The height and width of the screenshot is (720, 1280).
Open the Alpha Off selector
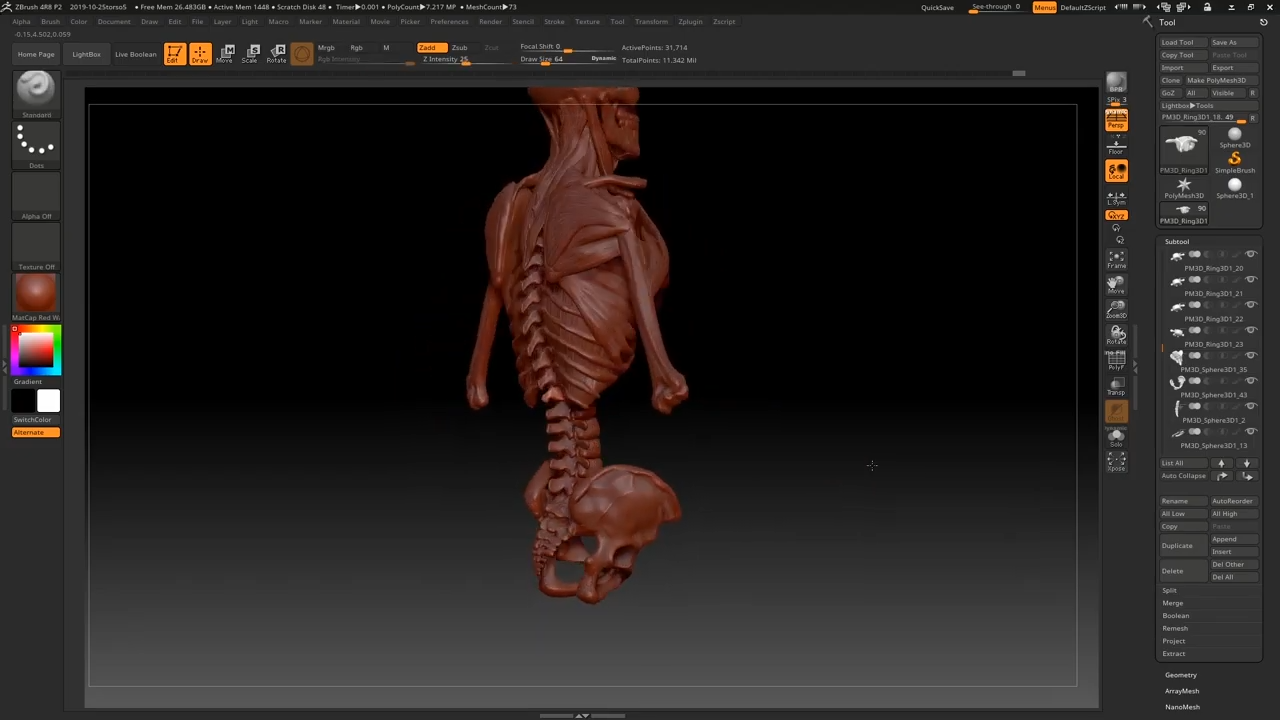[36, 197]
